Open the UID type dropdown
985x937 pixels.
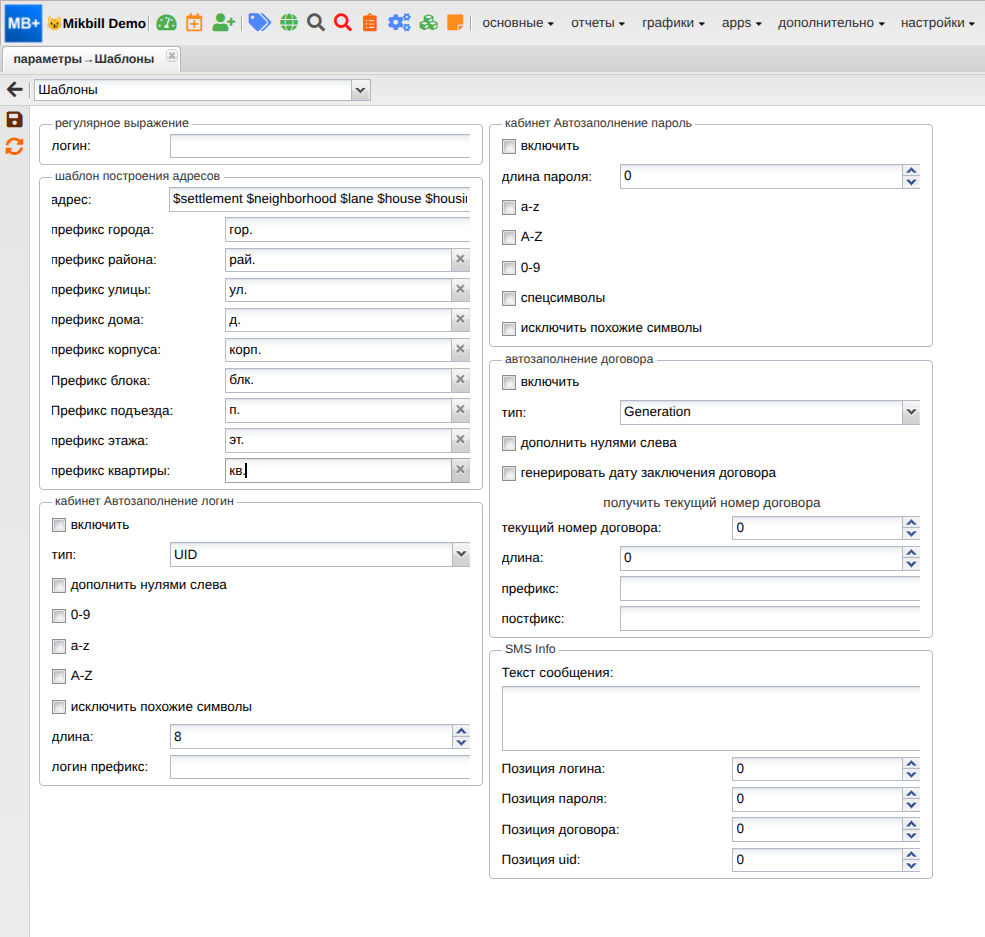[461, 555]
